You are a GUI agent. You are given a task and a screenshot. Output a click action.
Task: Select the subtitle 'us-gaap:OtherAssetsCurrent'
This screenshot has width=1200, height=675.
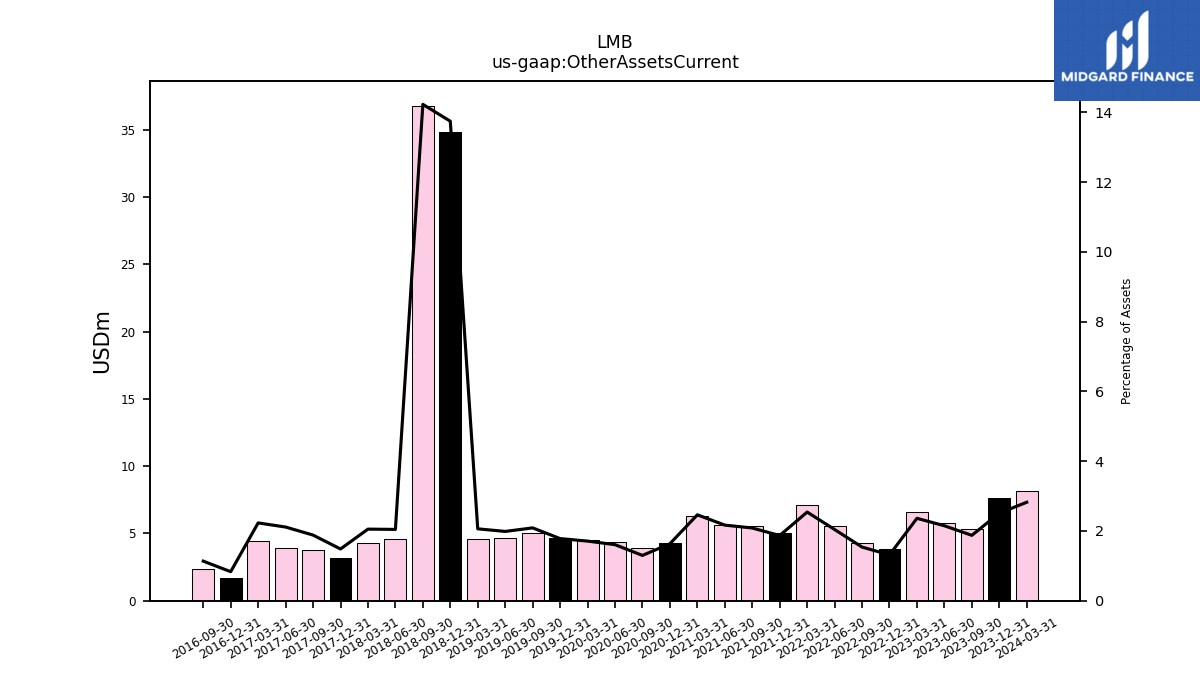click(615, 63)
